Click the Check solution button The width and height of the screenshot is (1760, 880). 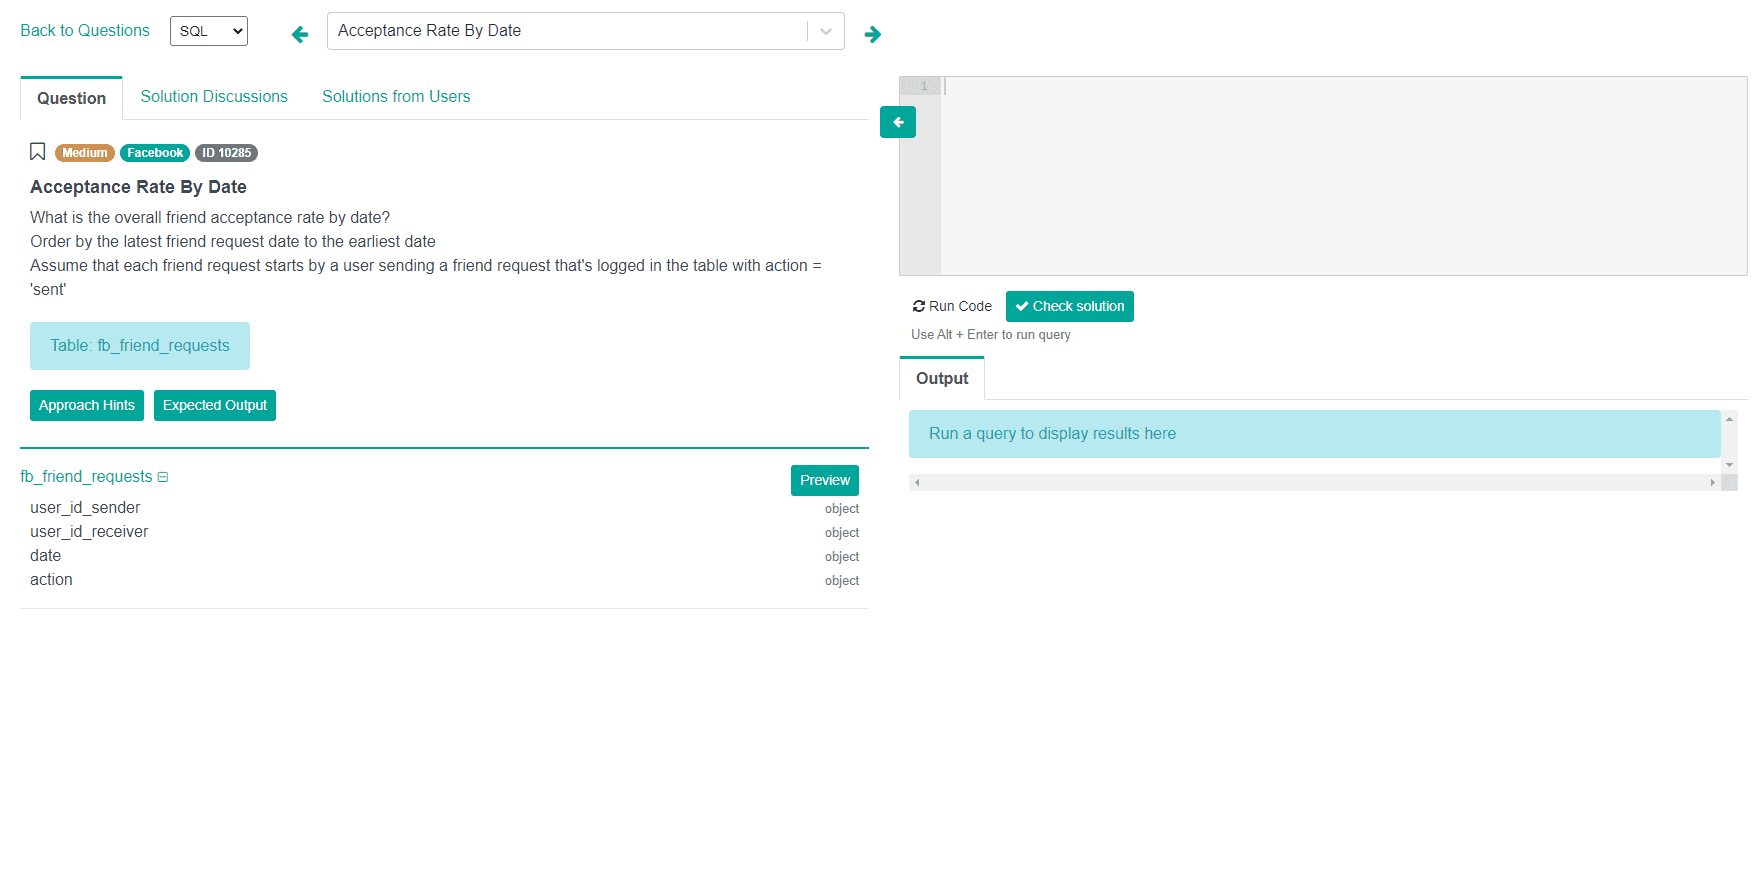coord(1070,306)
